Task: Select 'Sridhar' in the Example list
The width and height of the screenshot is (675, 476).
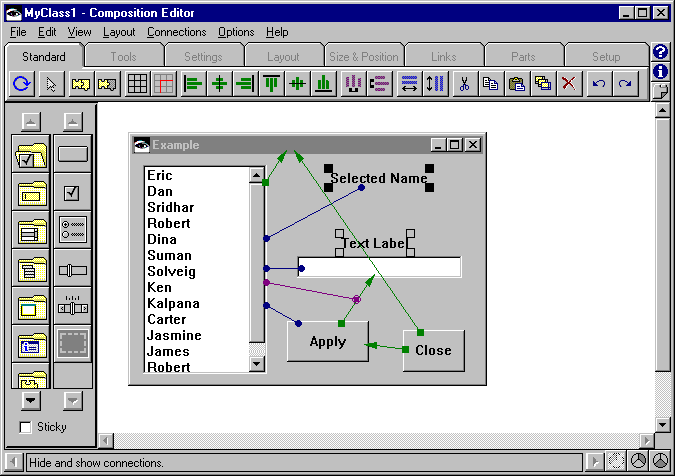Action: pyautogui.click(x=170, y=207)
